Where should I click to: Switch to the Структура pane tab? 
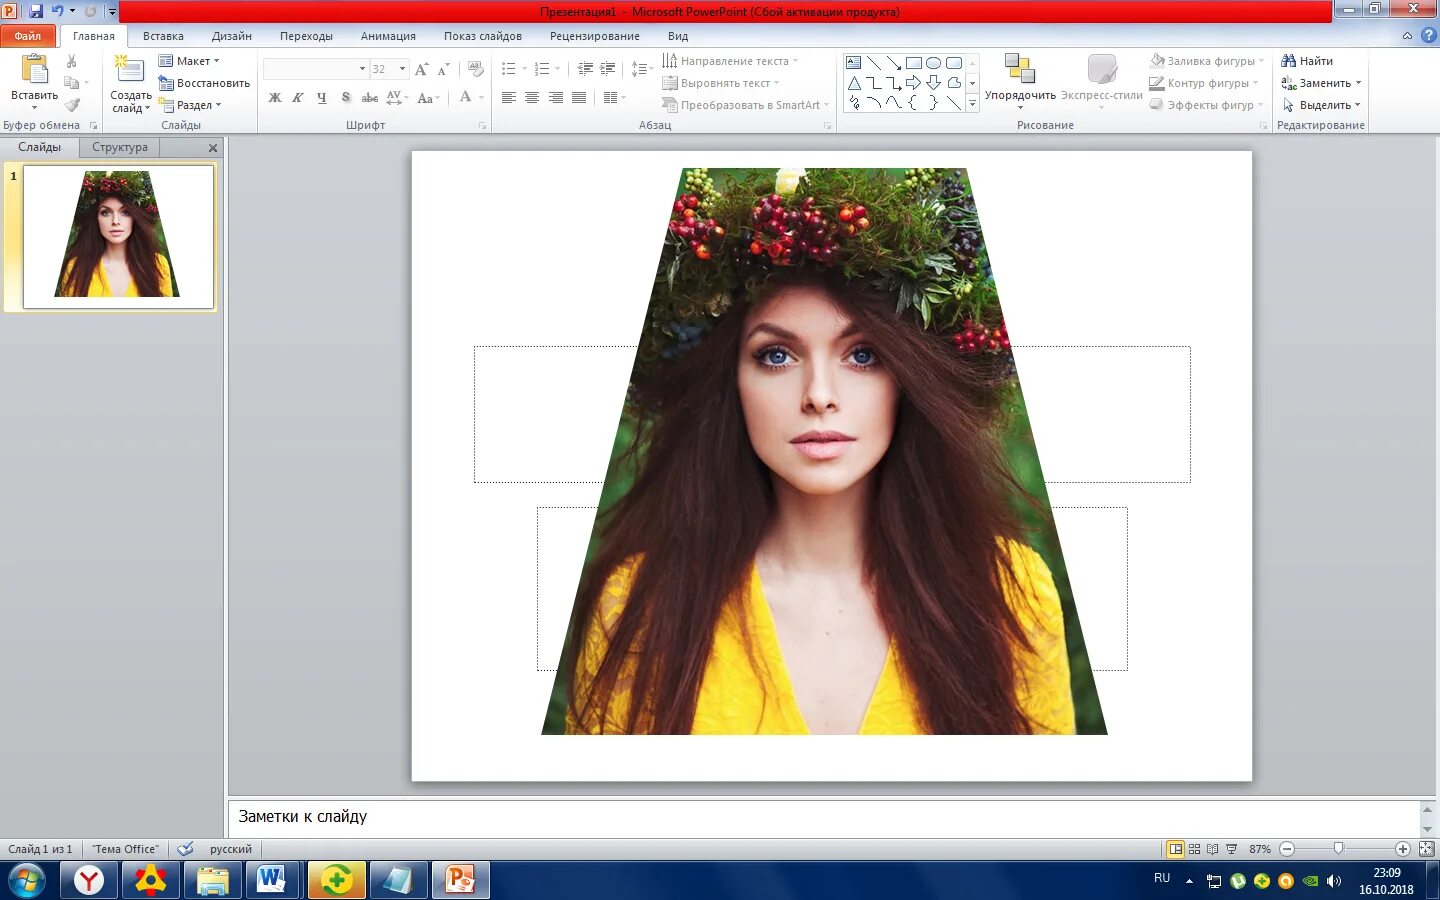tap(120, 147)
